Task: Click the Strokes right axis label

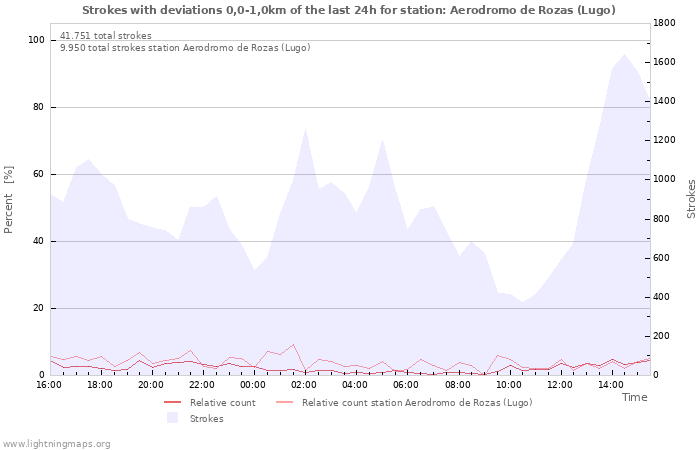Action: tap(691, 198)
